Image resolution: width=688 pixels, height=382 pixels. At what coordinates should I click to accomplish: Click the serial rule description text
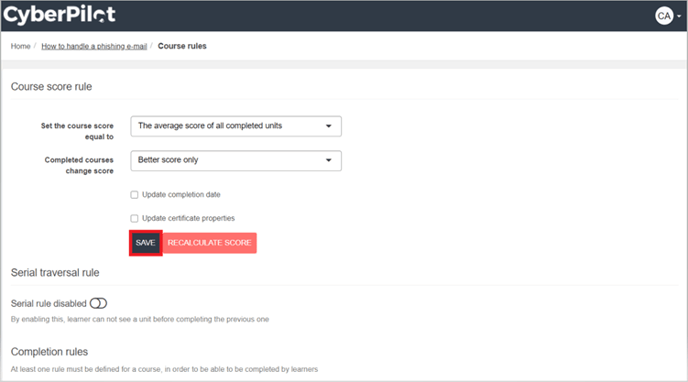(140, 319)
